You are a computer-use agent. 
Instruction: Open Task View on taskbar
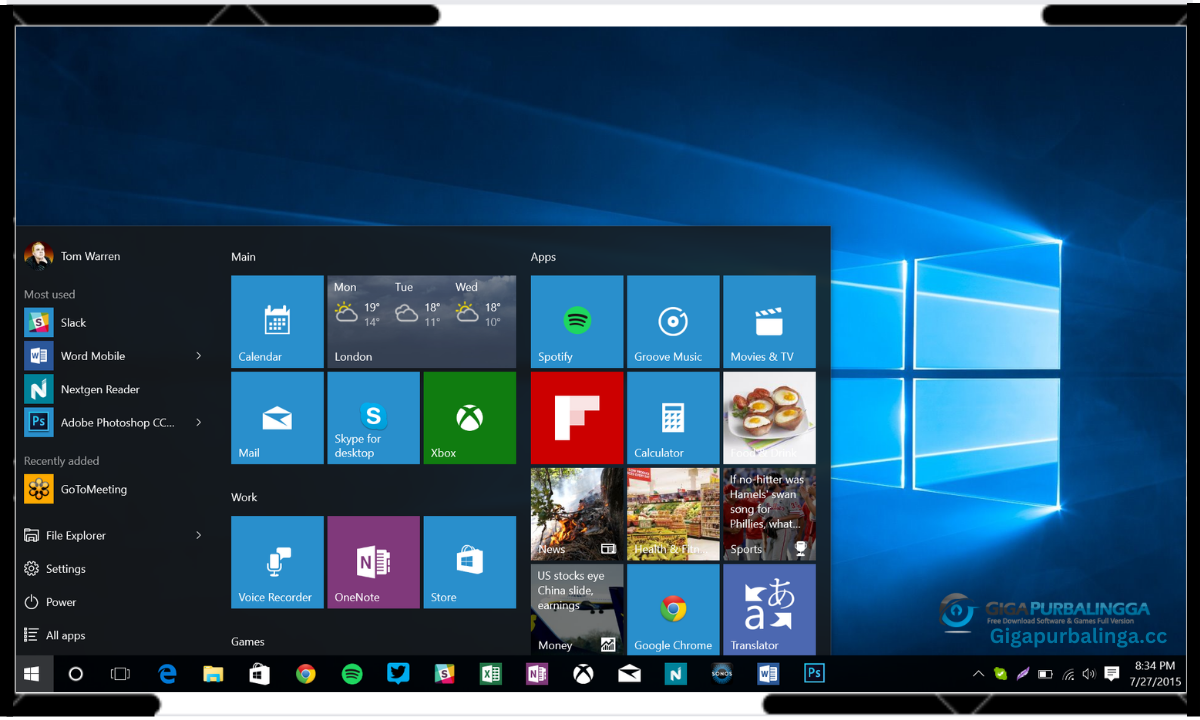point(120,674)
